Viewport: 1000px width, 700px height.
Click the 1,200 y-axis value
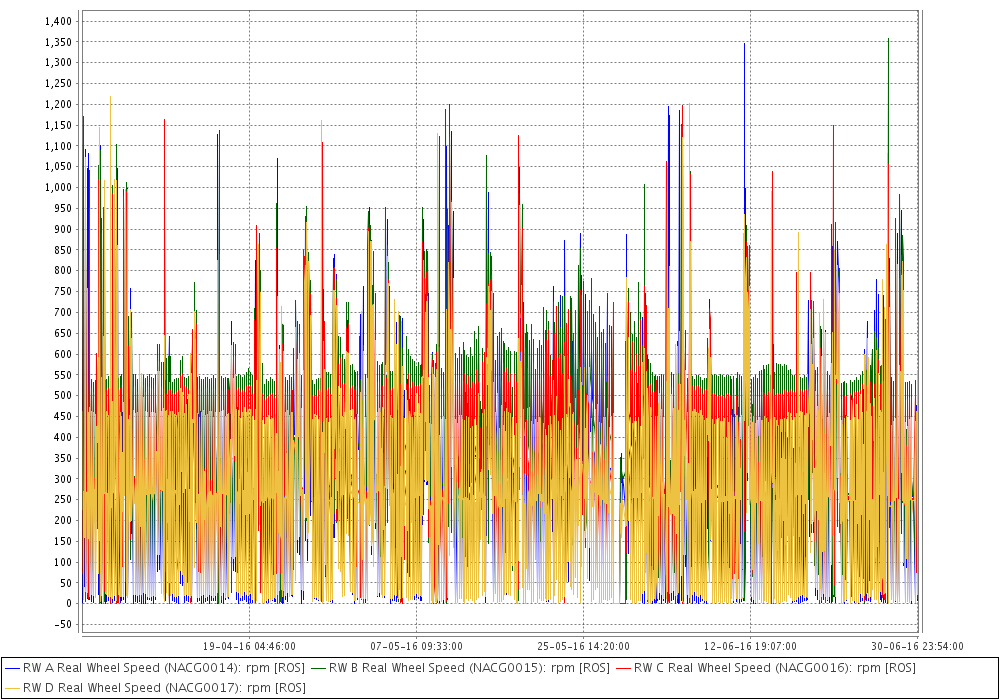pos(58,105)
